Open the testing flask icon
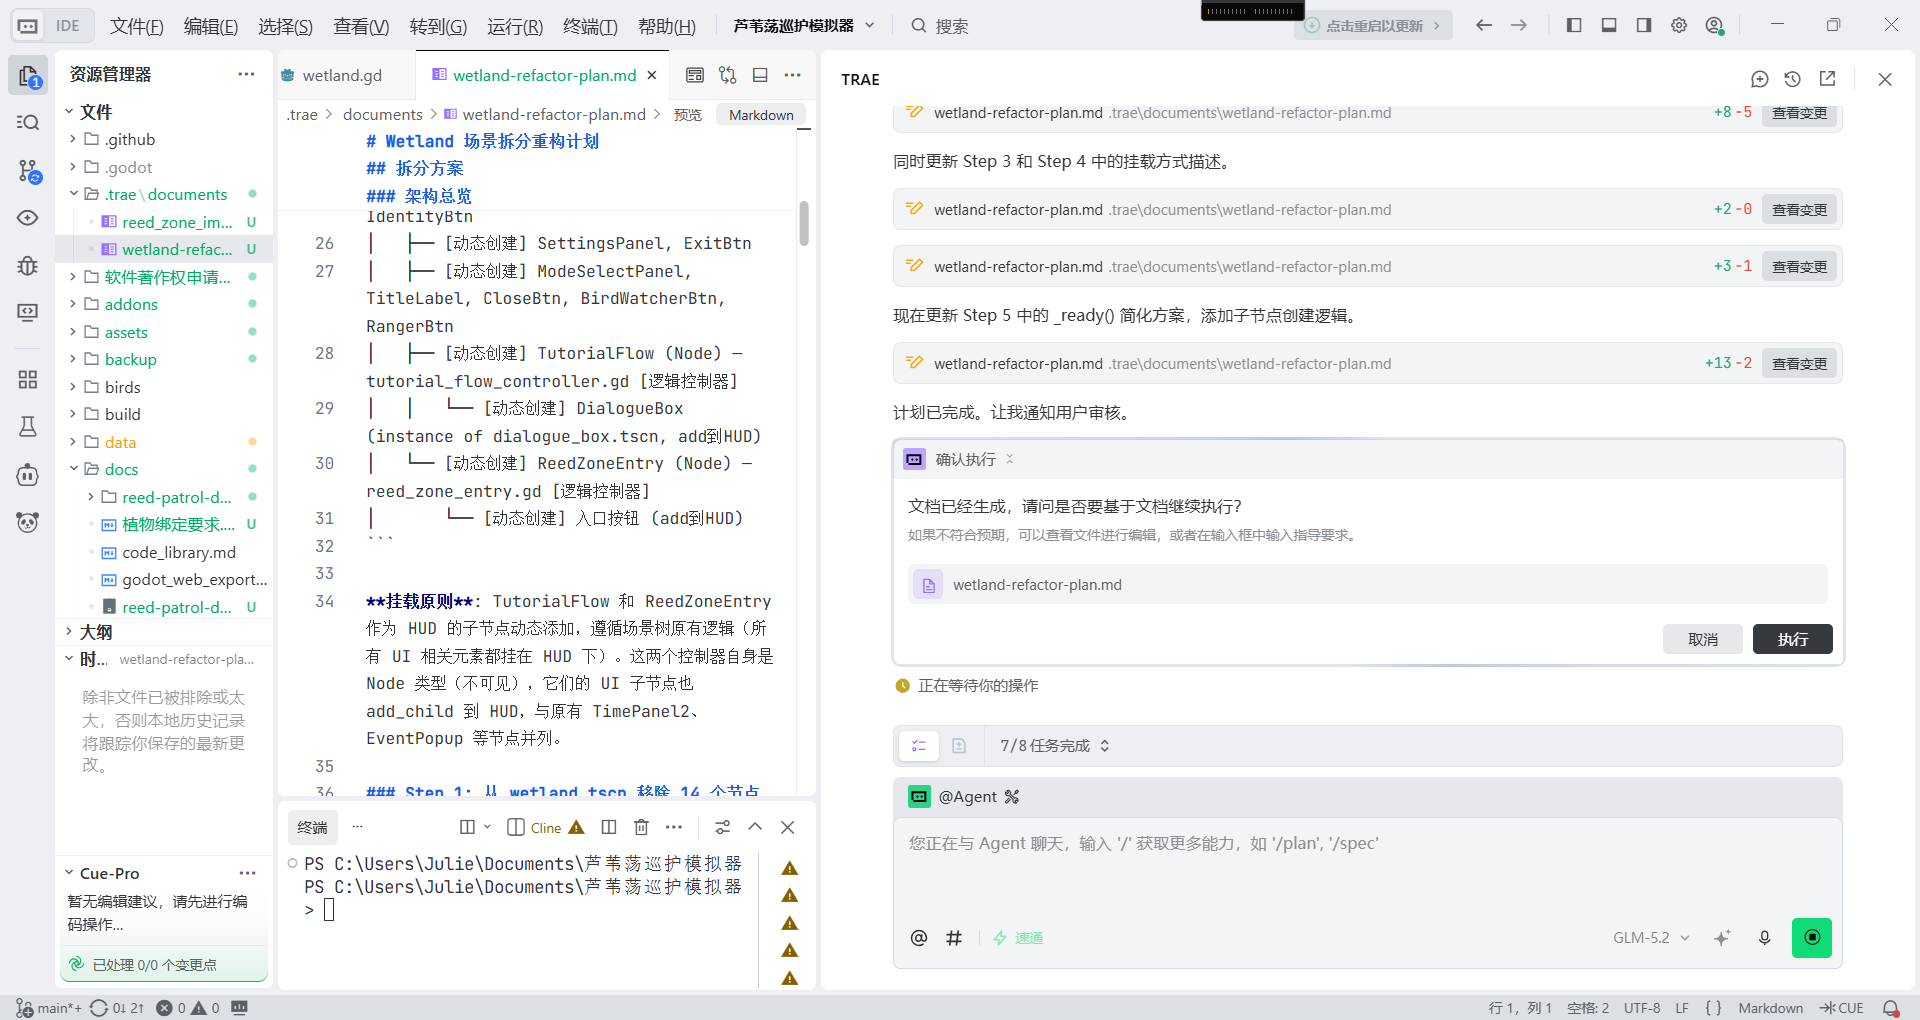This screenshot has width=1920, height=1020. (x=28, y=427)
